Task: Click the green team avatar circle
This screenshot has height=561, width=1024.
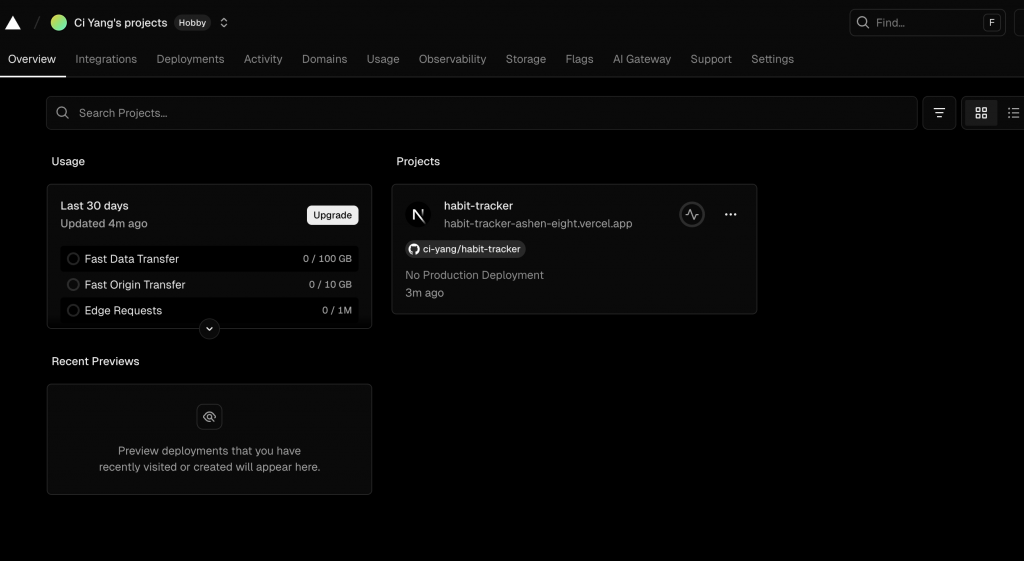Action: click(x=59, y=23)
